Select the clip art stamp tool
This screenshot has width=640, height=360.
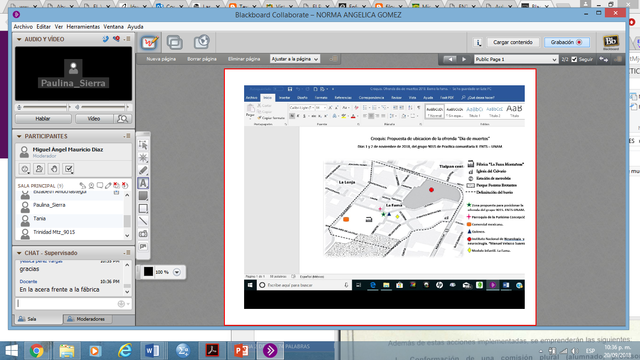pyautogui.click(x=143, y=247)
